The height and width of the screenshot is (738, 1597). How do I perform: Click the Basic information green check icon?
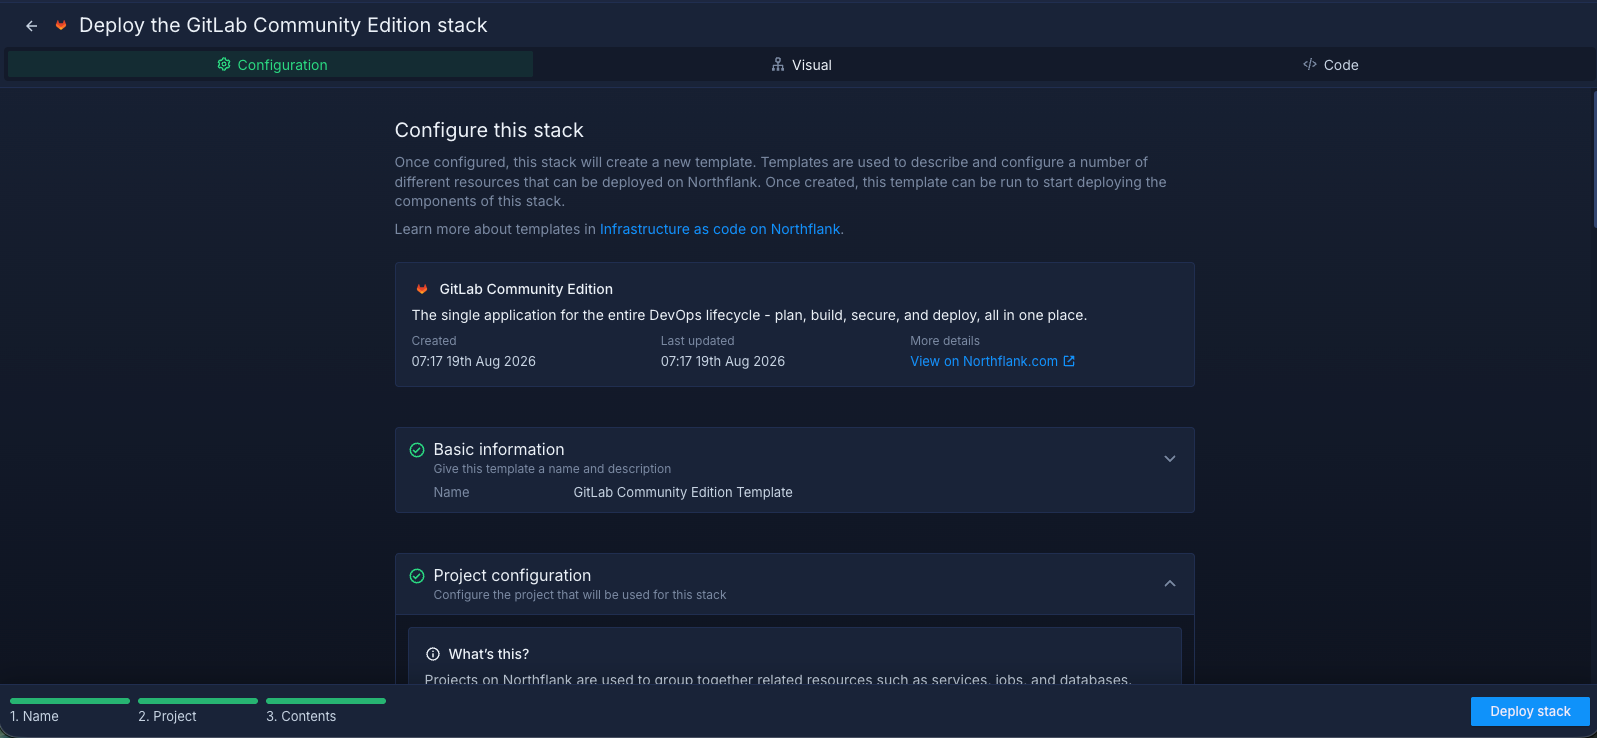pos(417,450)
